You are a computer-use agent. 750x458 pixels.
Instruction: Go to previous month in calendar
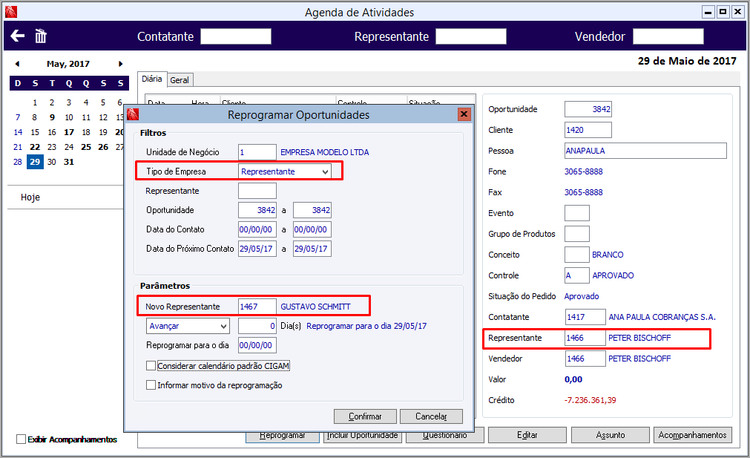pos(17,64)
